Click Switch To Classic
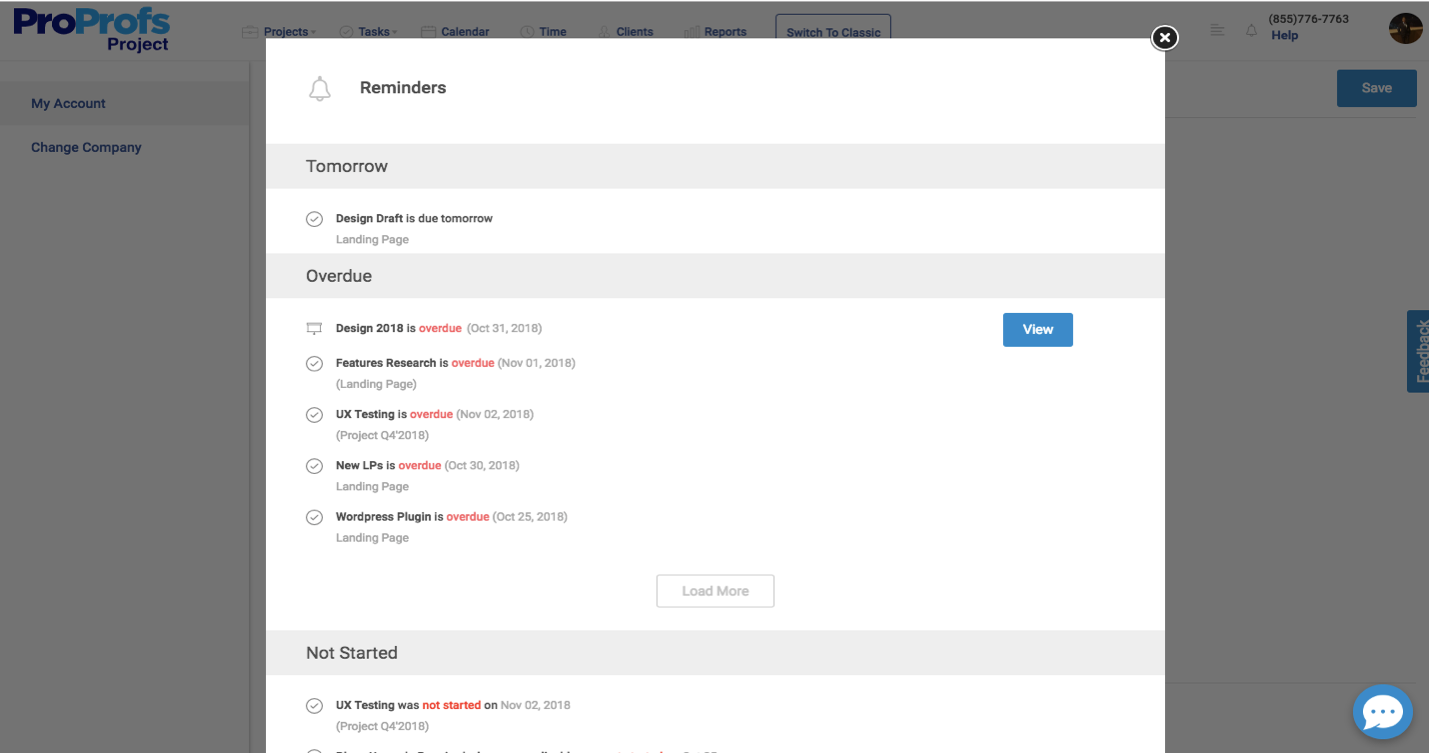 tap(833, 32)
